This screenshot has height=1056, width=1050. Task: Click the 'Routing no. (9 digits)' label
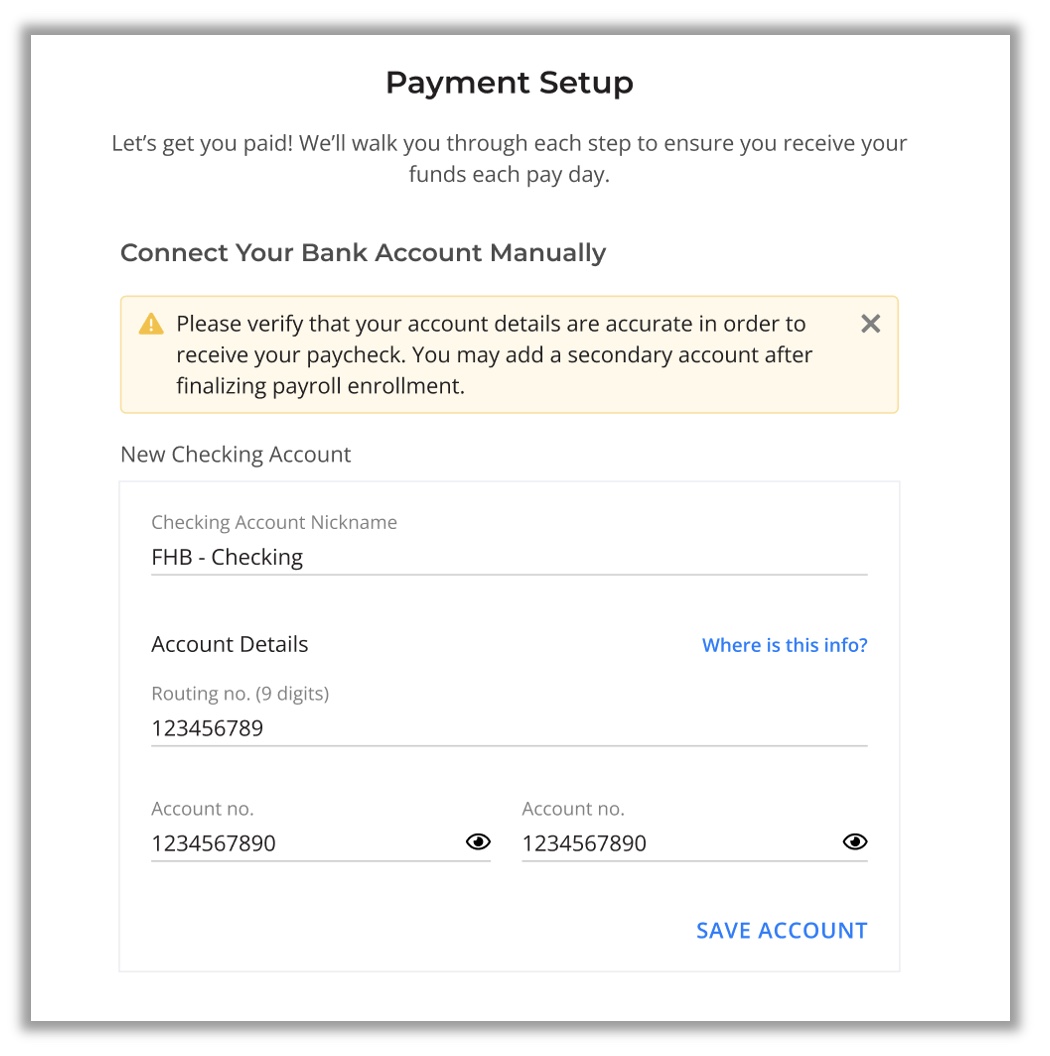(240, 694)
